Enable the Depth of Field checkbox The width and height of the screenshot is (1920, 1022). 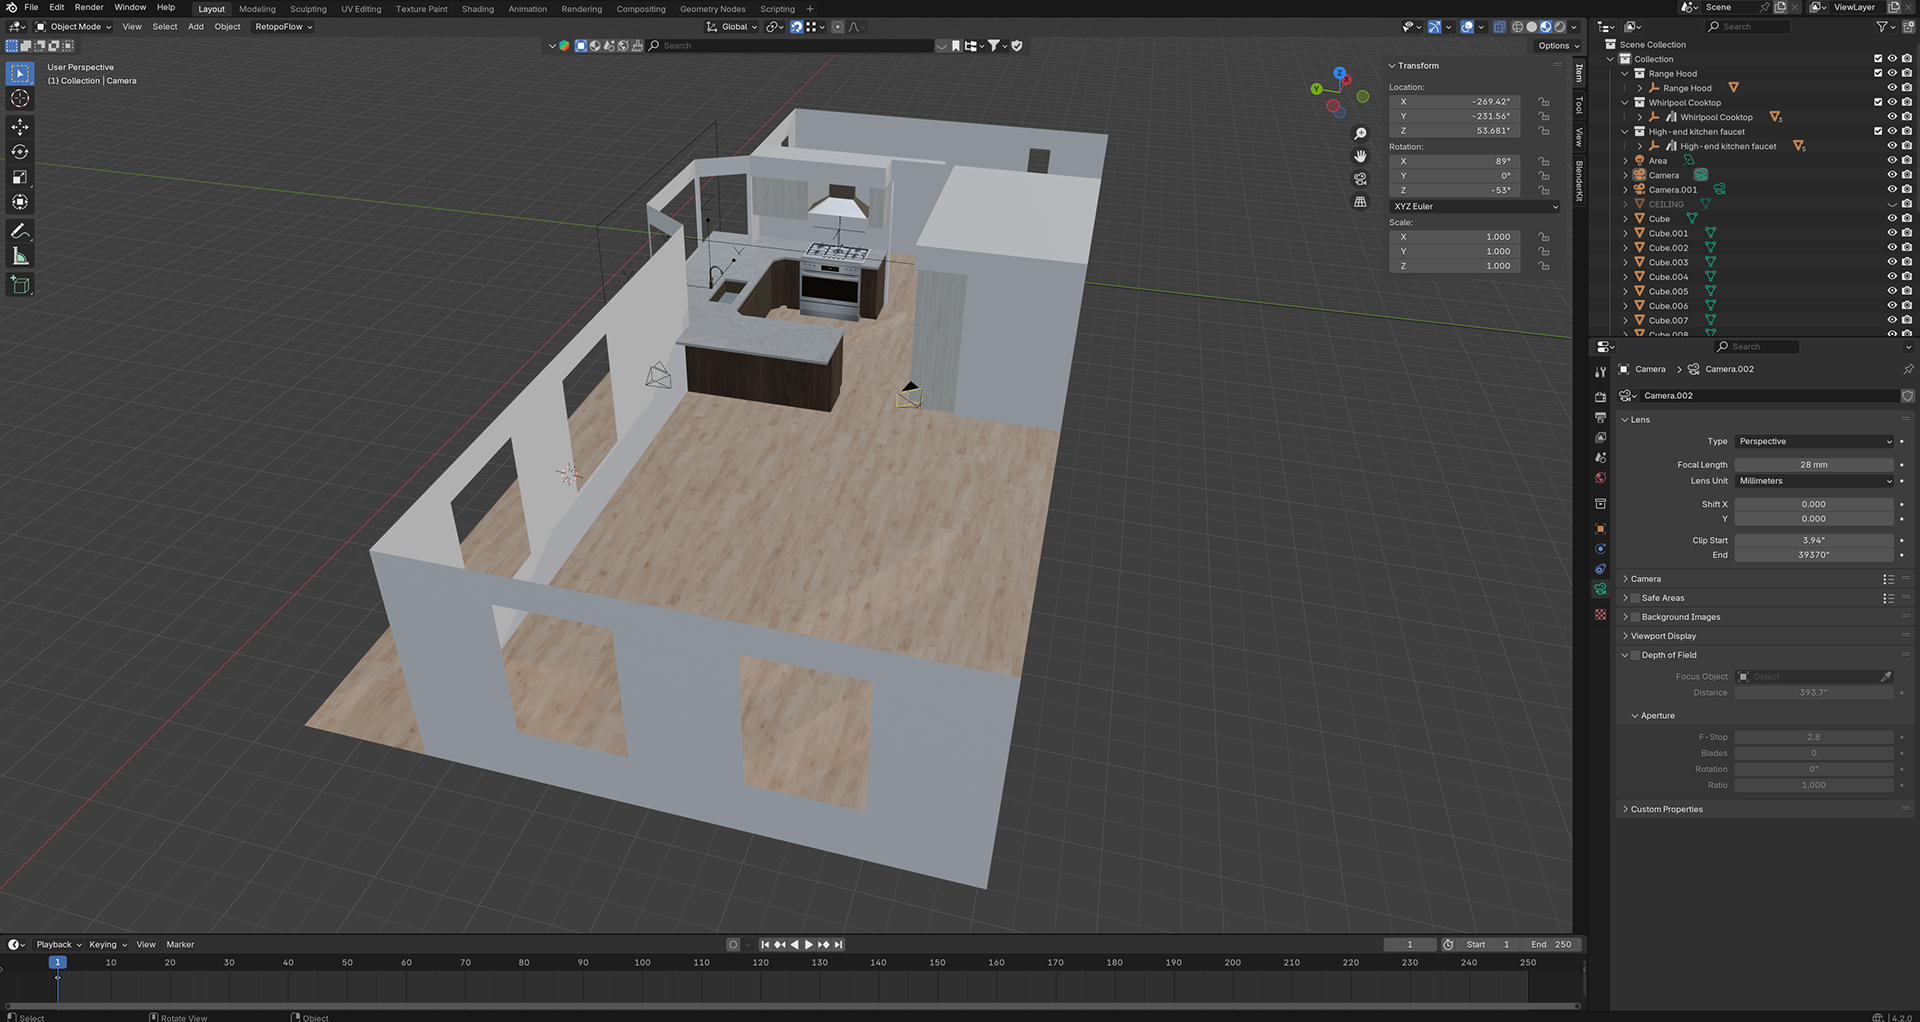point(1636,655)
